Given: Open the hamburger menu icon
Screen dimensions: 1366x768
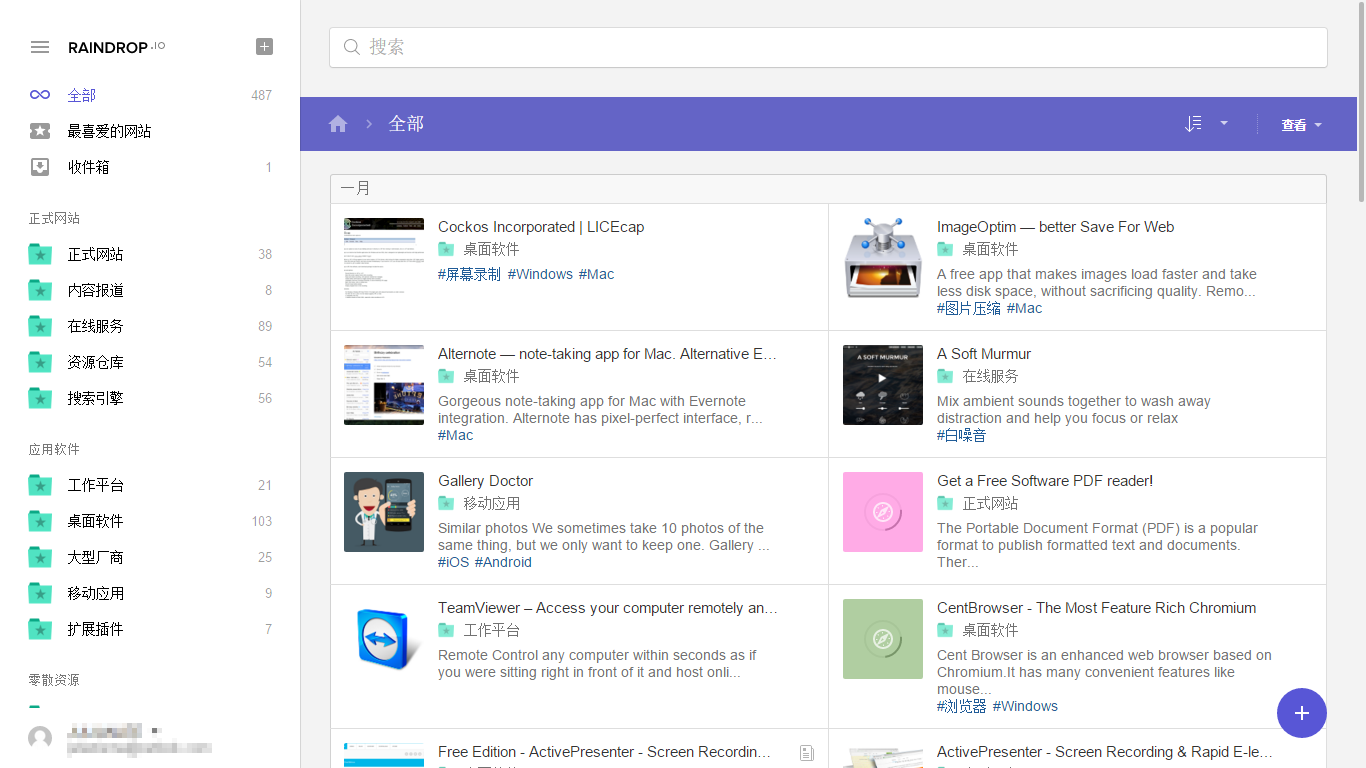Looking at the screenshot, I should pos(40,47).
